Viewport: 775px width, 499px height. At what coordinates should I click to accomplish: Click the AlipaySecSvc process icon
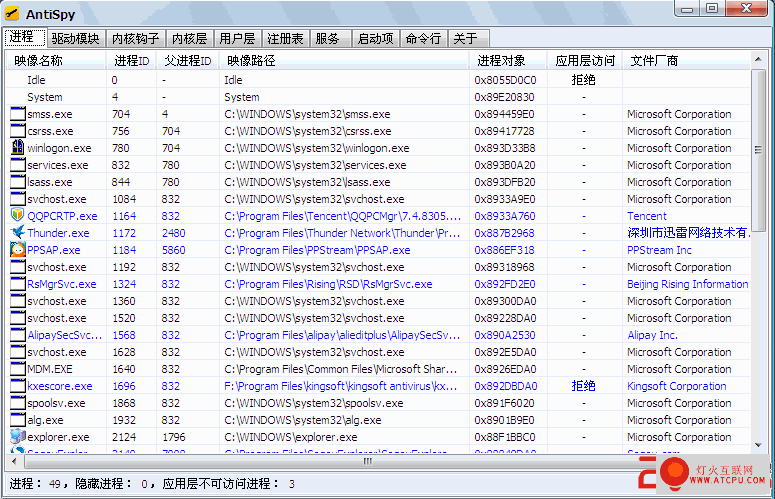click(18, 334)
